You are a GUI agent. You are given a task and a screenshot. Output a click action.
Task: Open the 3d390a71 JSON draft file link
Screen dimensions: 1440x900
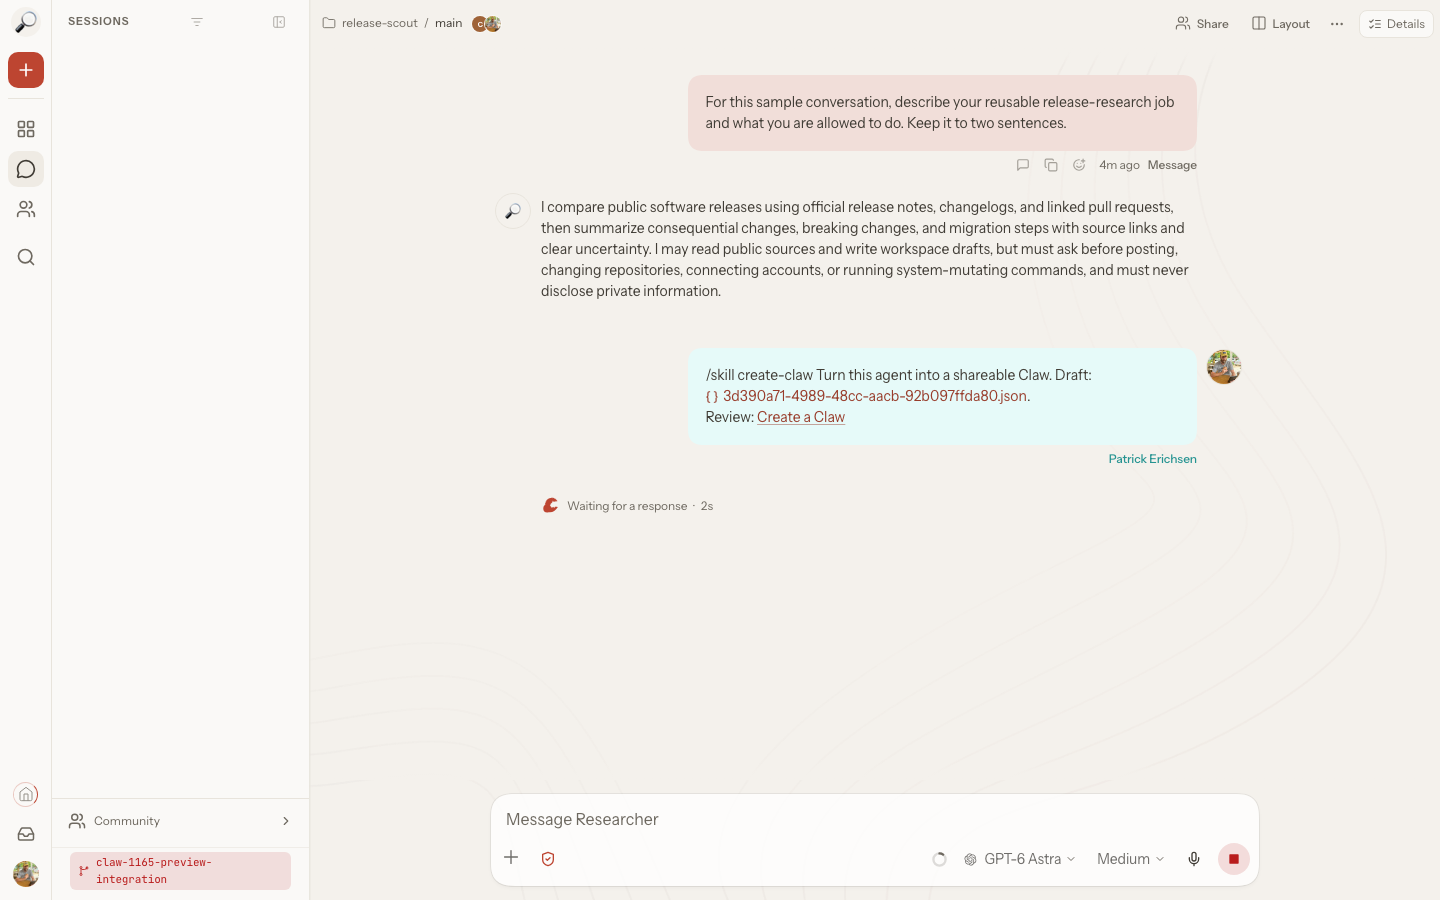point(867,396)
